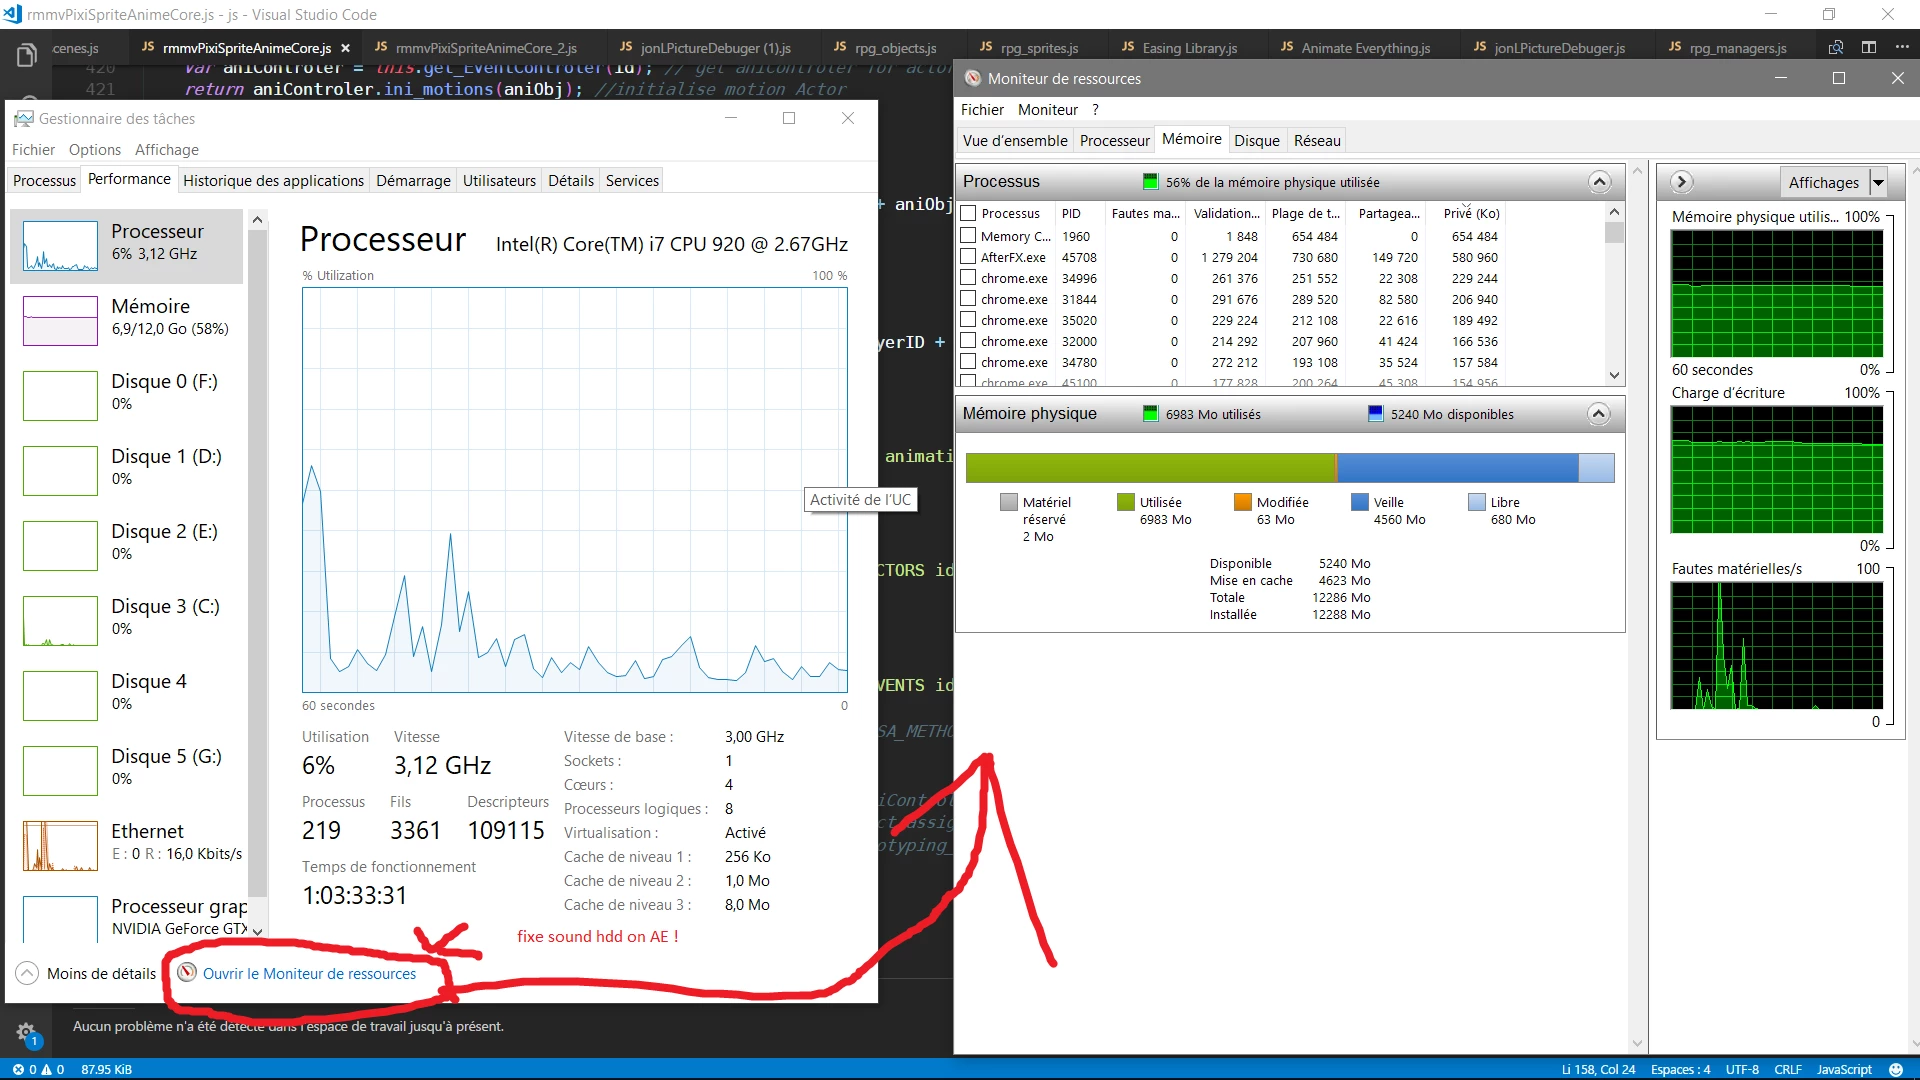Open VS Code settings gear icon
1920x1080 pixels.
tap(26, 1032)
